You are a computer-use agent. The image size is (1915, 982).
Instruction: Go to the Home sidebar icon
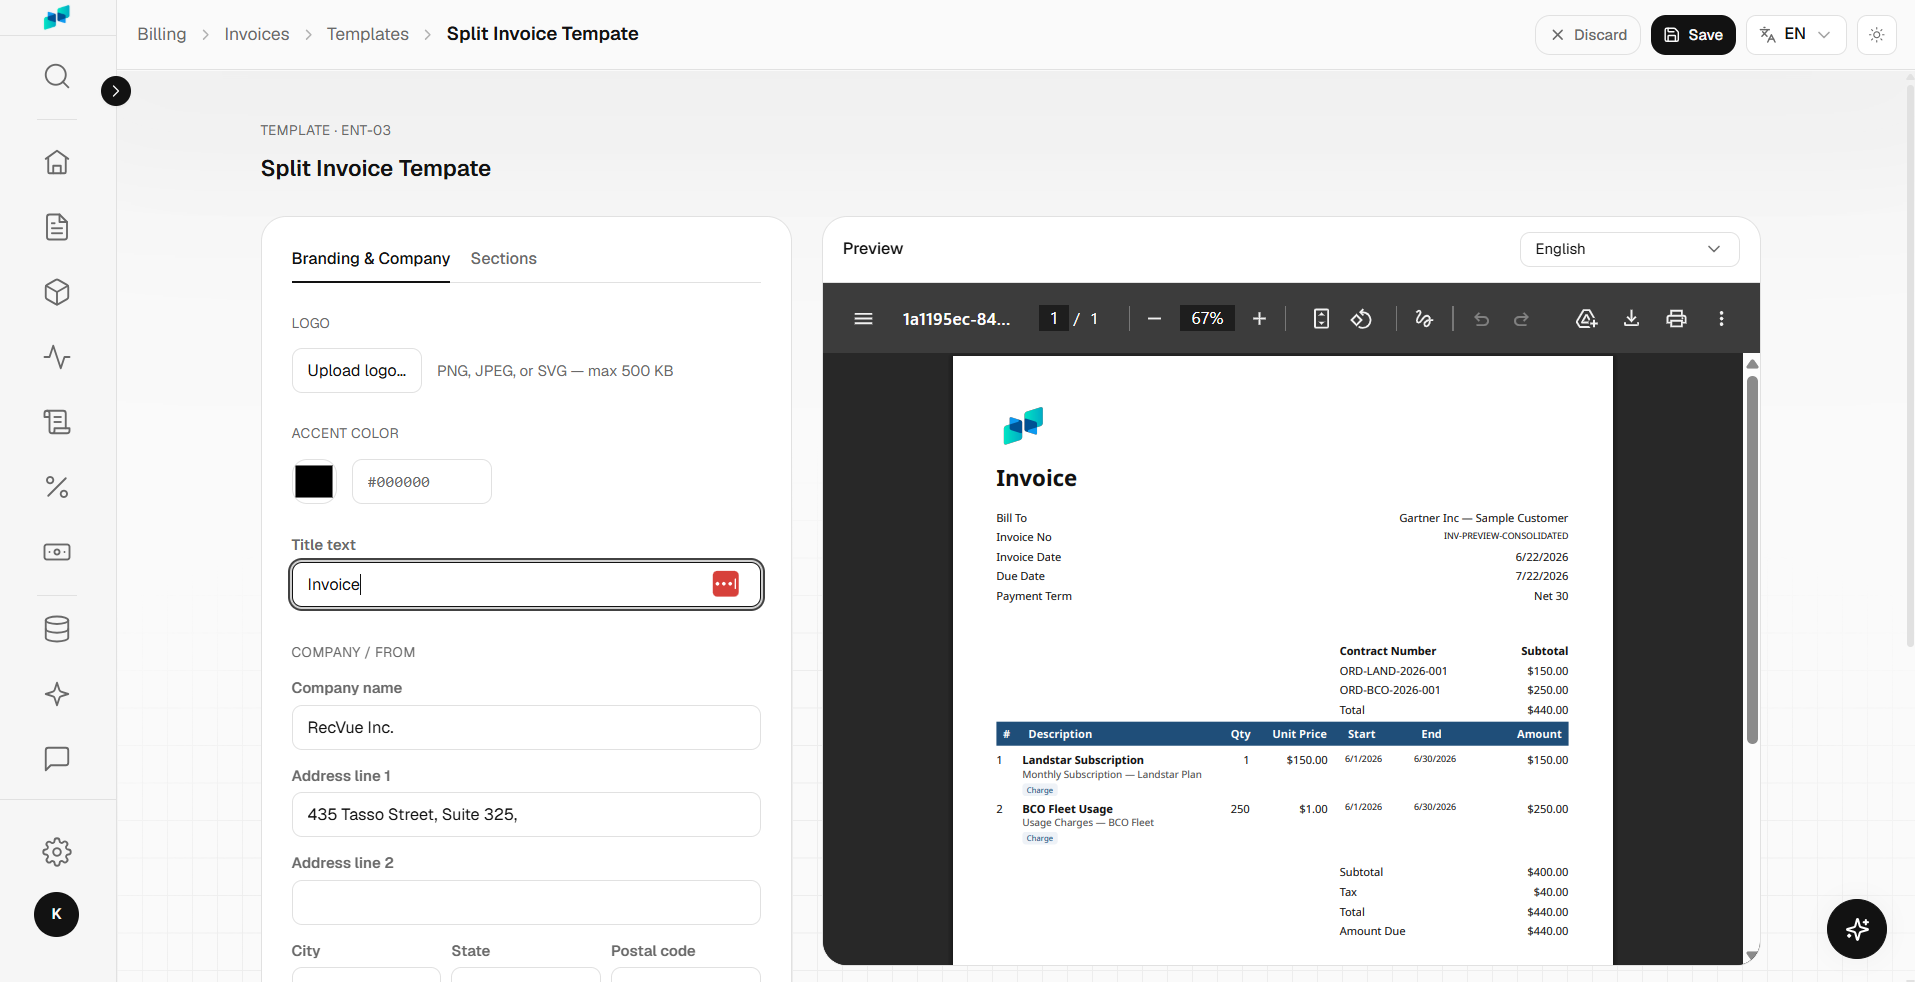57,162
